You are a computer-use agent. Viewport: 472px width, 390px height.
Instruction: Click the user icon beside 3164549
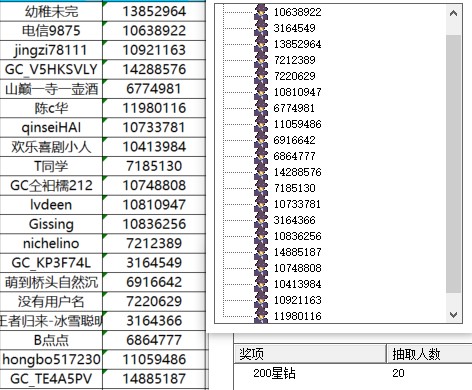coord(261,28)
